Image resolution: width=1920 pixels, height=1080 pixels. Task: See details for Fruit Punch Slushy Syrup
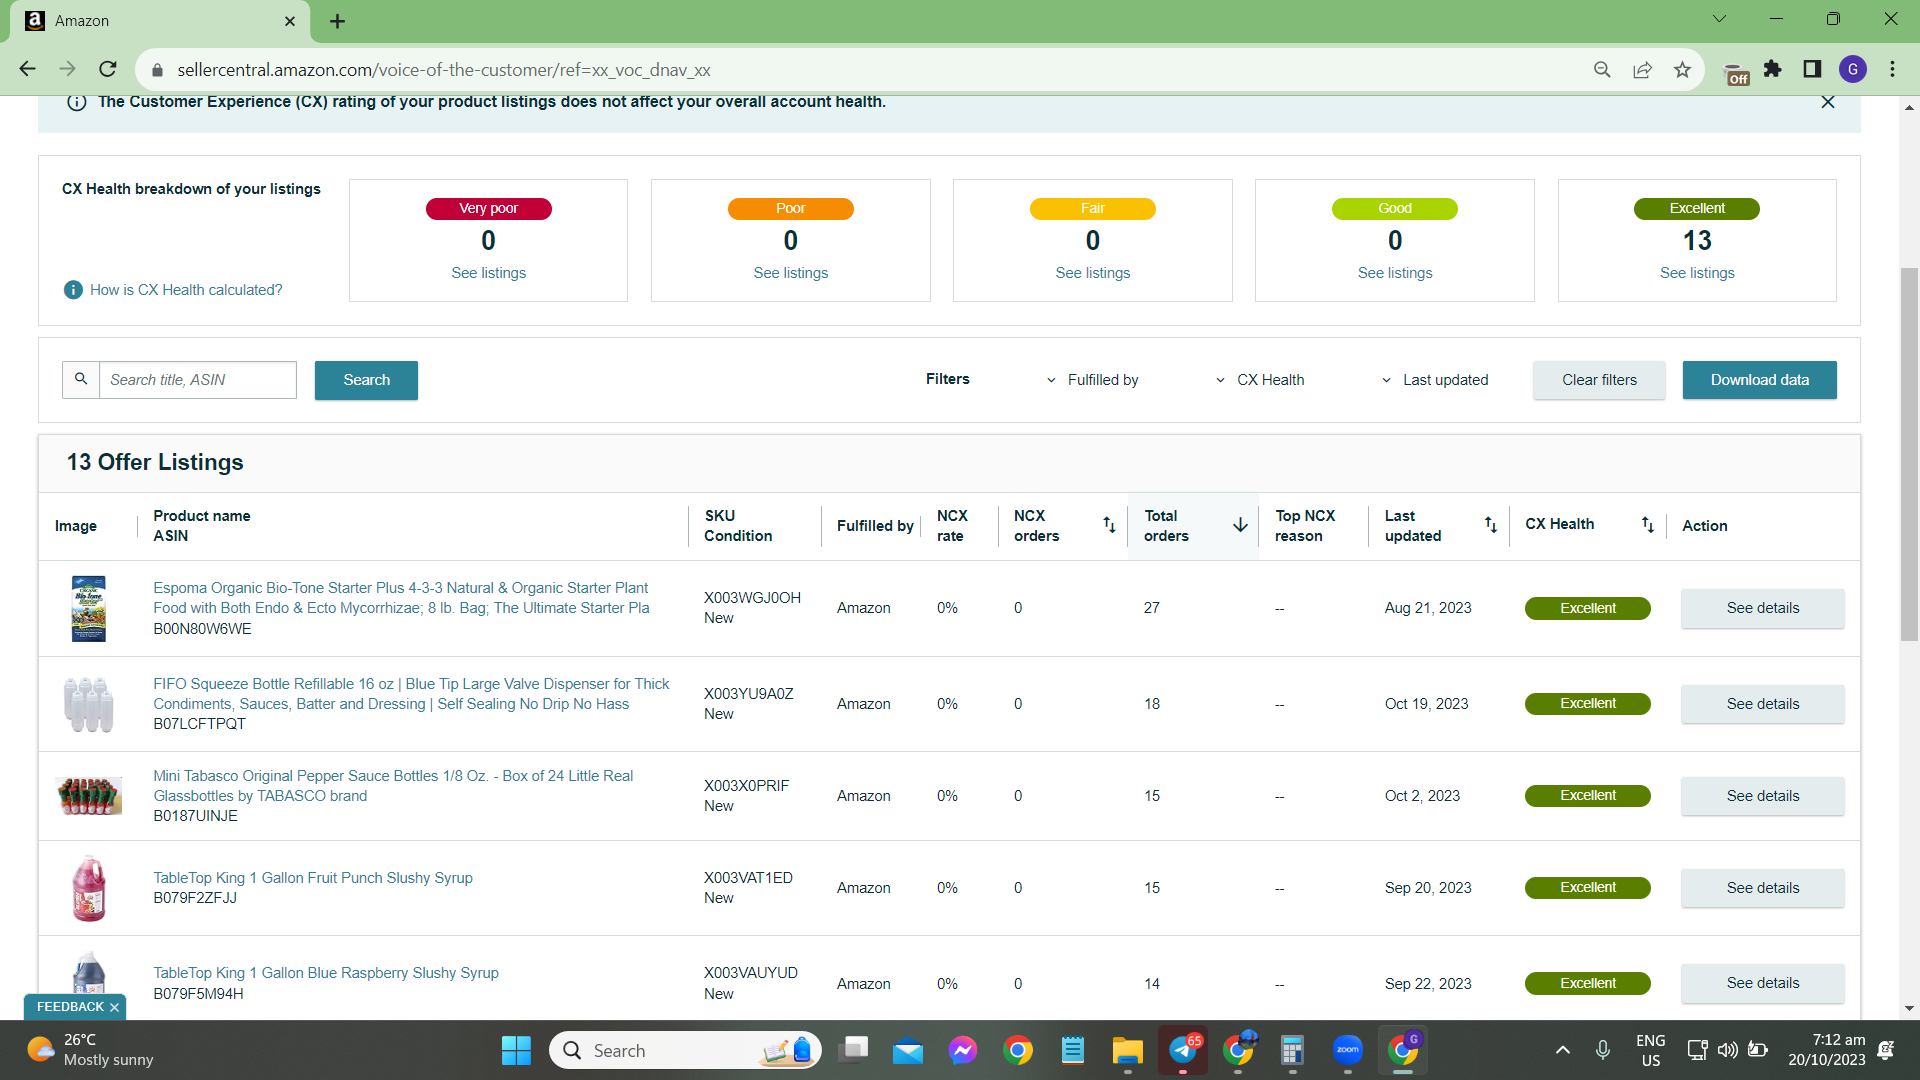tap(1762, 888)
